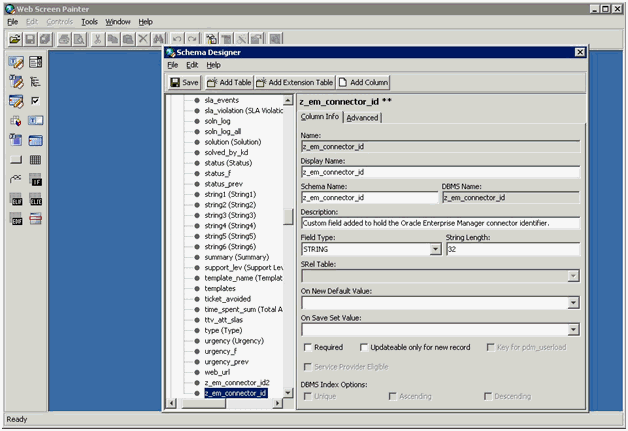Select the checkbox control in the palette
This screenshot has width=628, height=431.
click(x=35, y=101)
